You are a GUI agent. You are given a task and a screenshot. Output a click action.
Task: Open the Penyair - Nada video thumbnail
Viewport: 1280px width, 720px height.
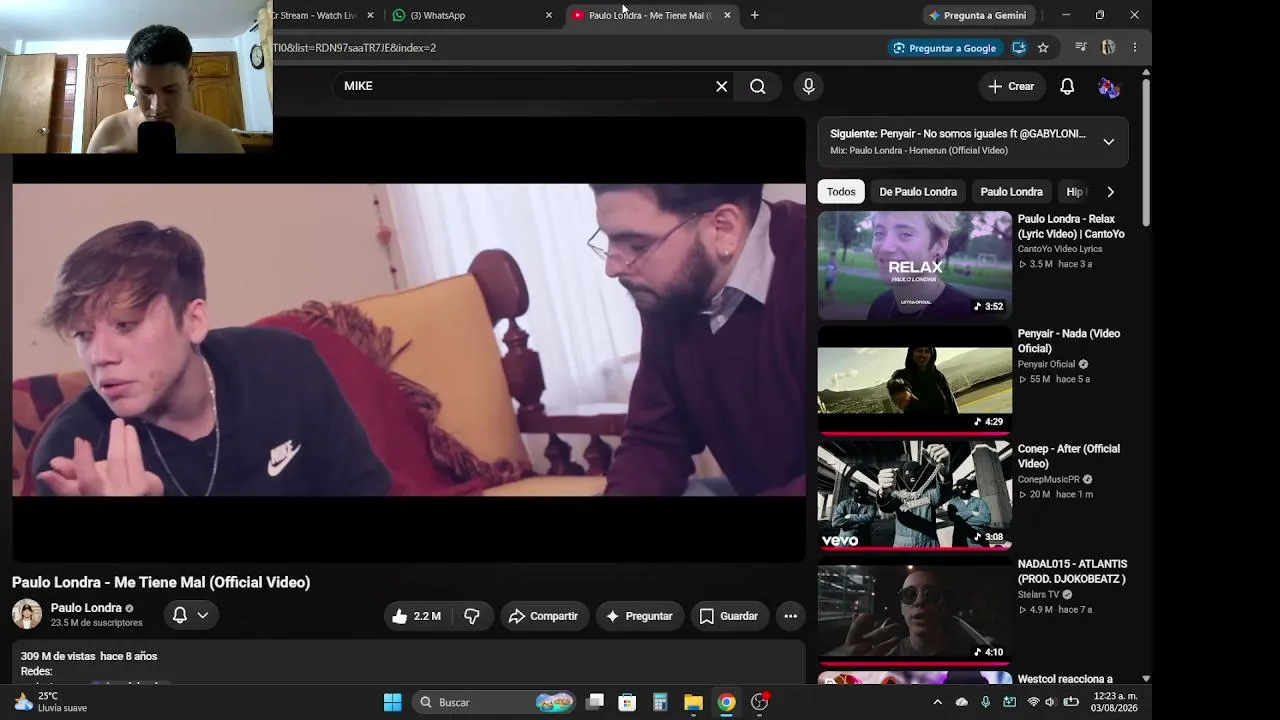(x=914, y=380)
